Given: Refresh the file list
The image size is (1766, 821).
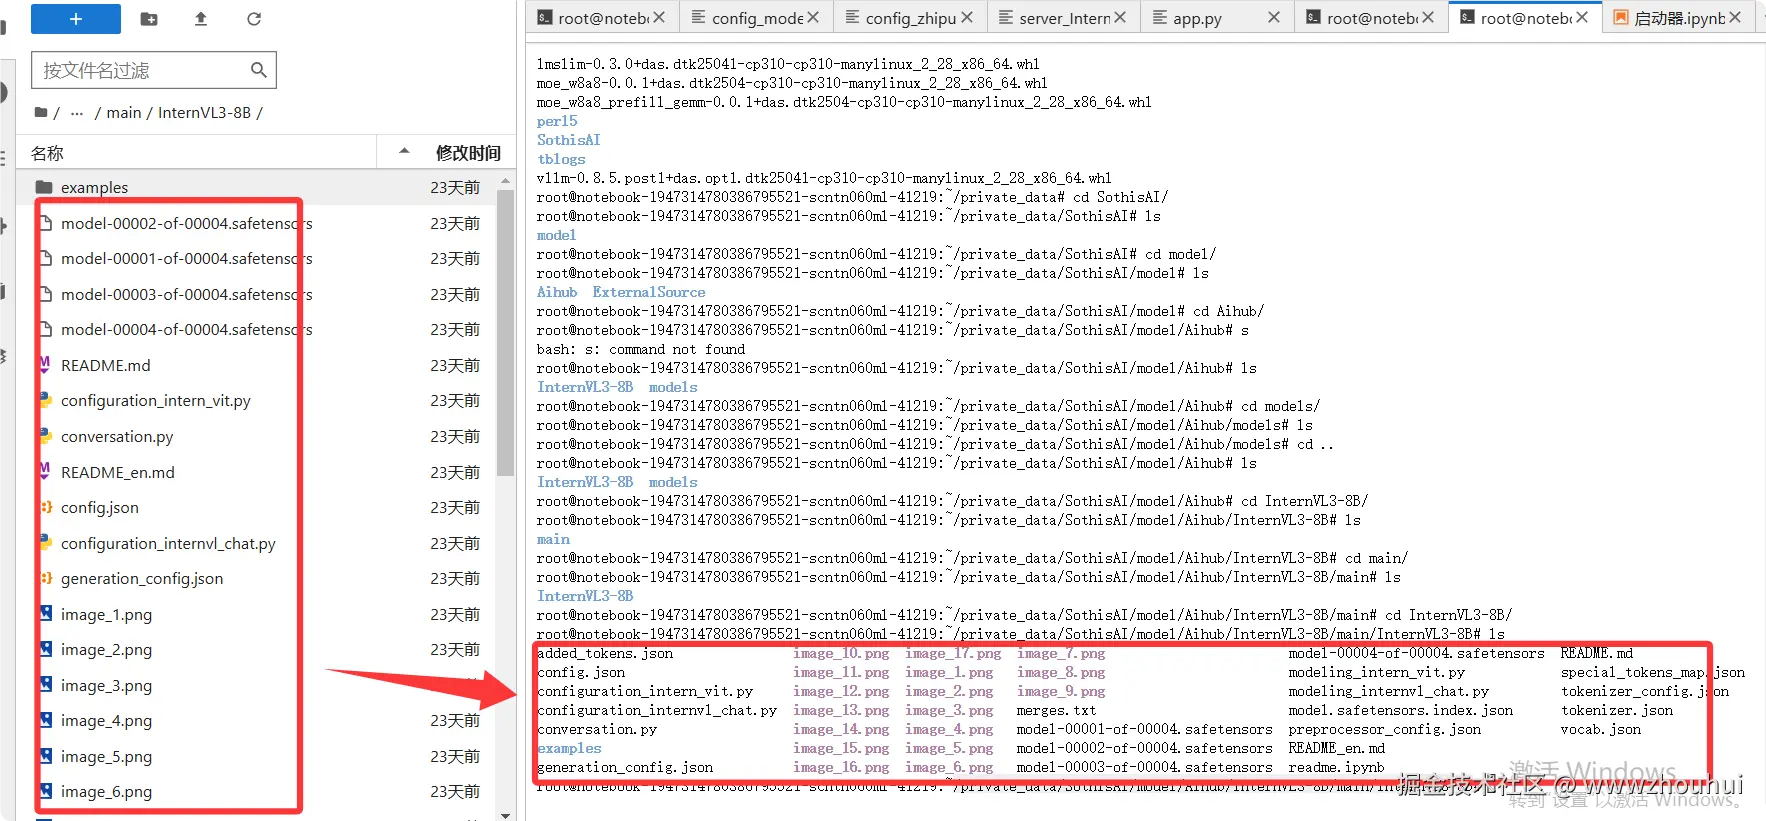Looking at the screenshot, I should (x=254, y=19).
